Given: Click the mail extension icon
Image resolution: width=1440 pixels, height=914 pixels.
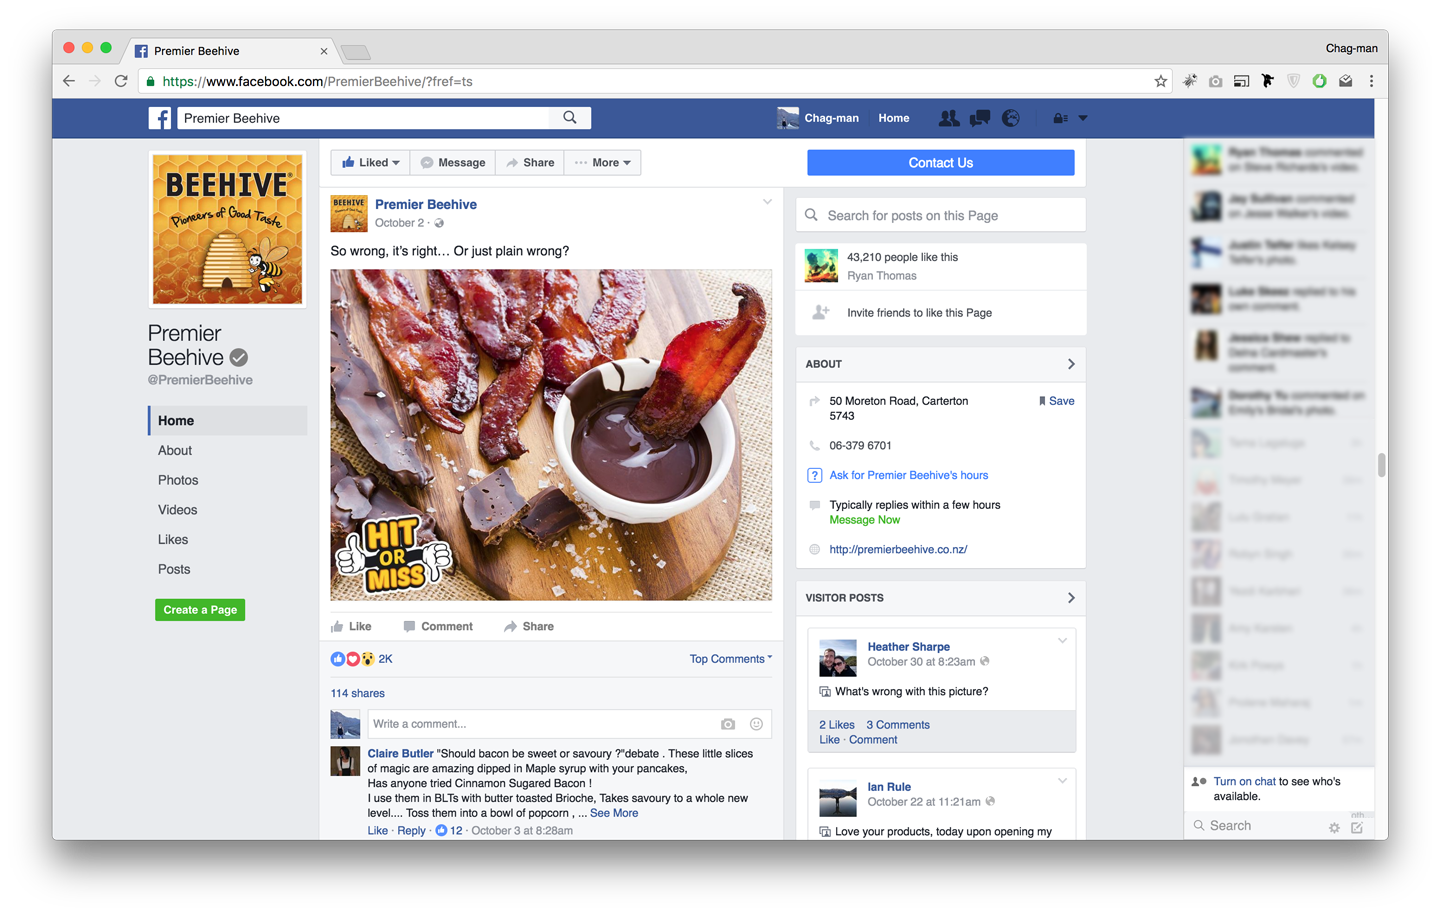Looking at the screenshot, I should [1345, 81].
